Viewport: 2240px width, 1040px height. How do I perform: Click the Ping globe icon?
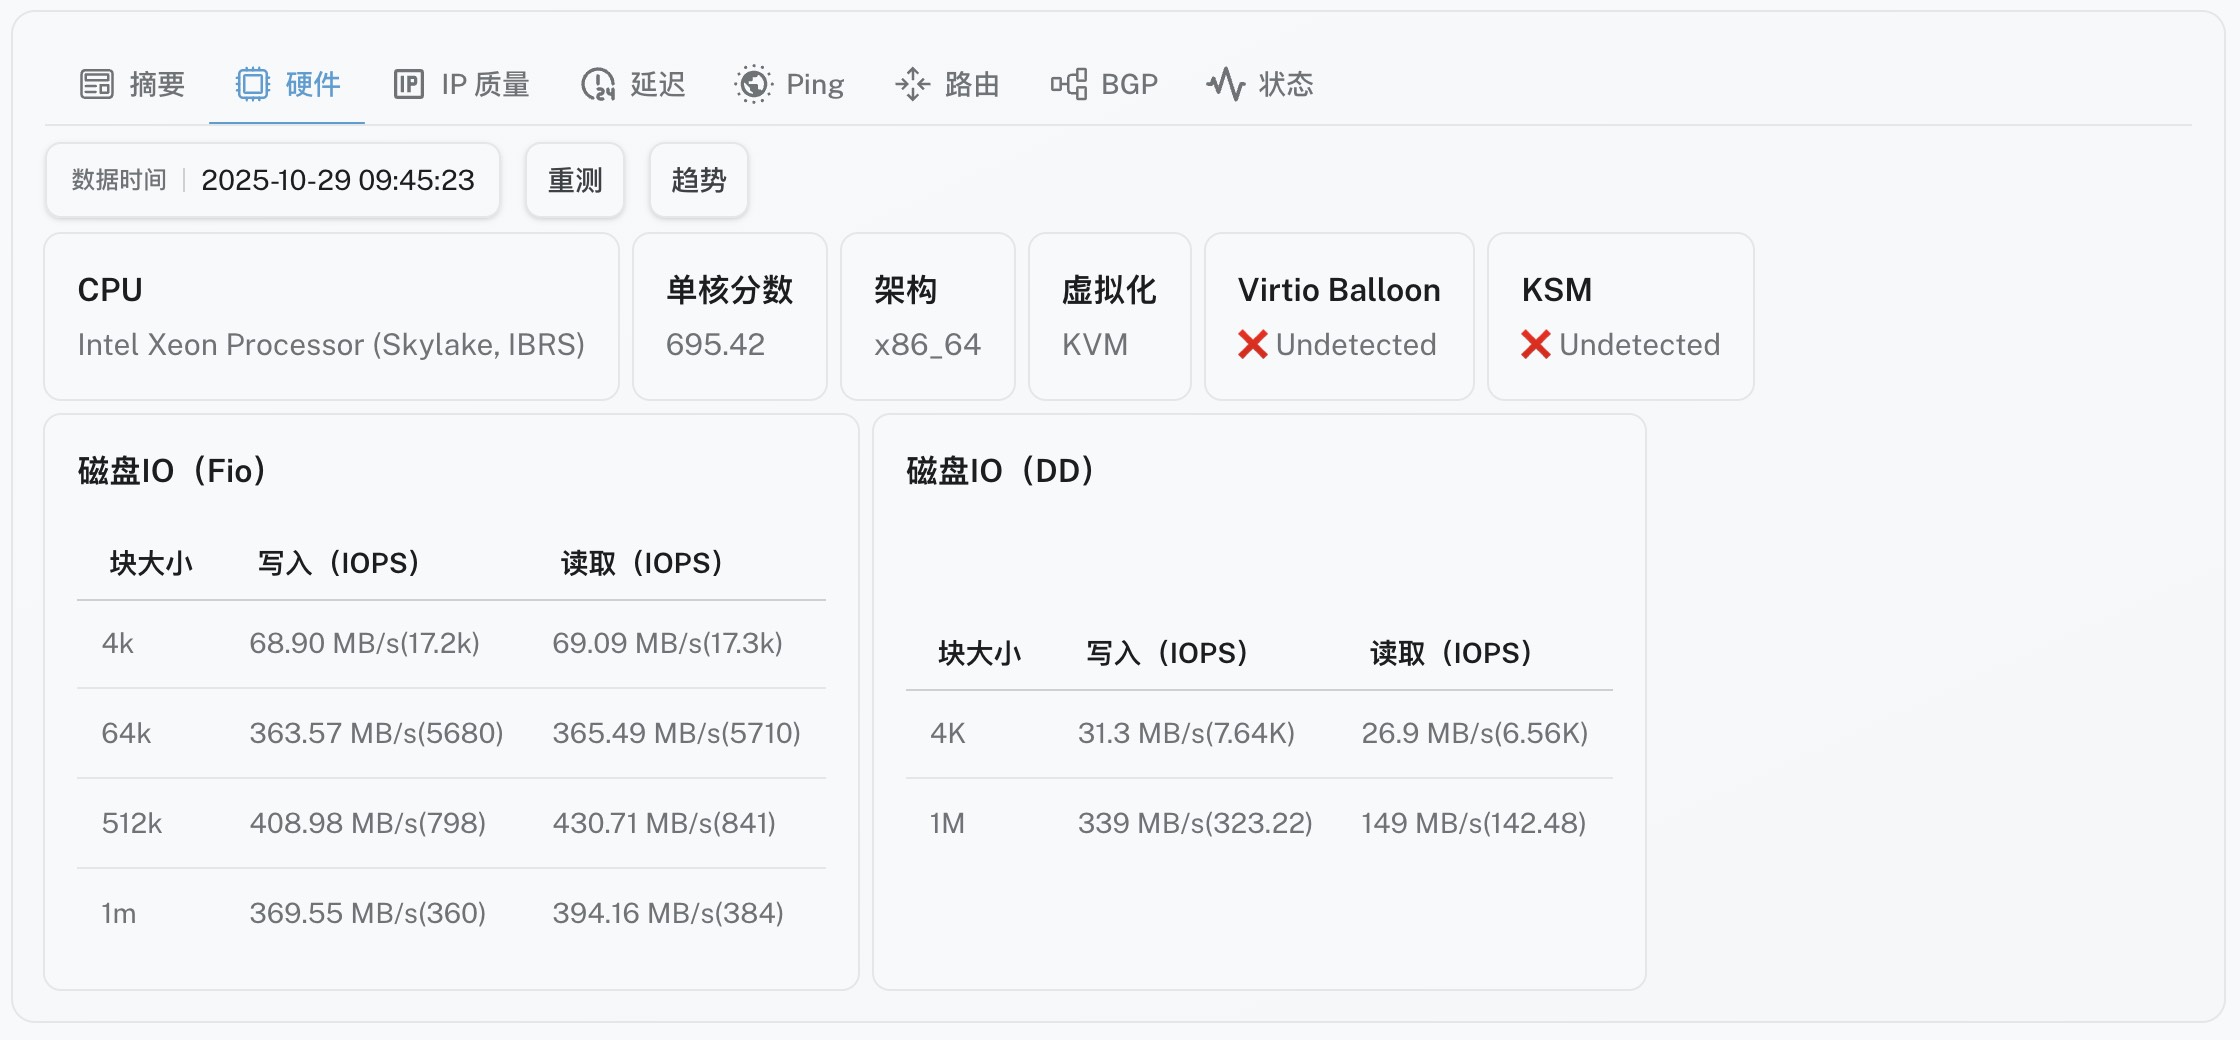pos(754,85)
